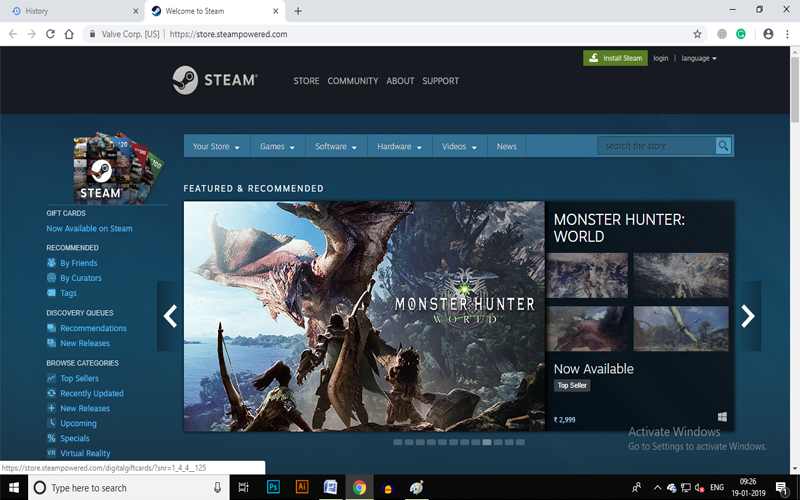Click the login link

click(661, 58)
